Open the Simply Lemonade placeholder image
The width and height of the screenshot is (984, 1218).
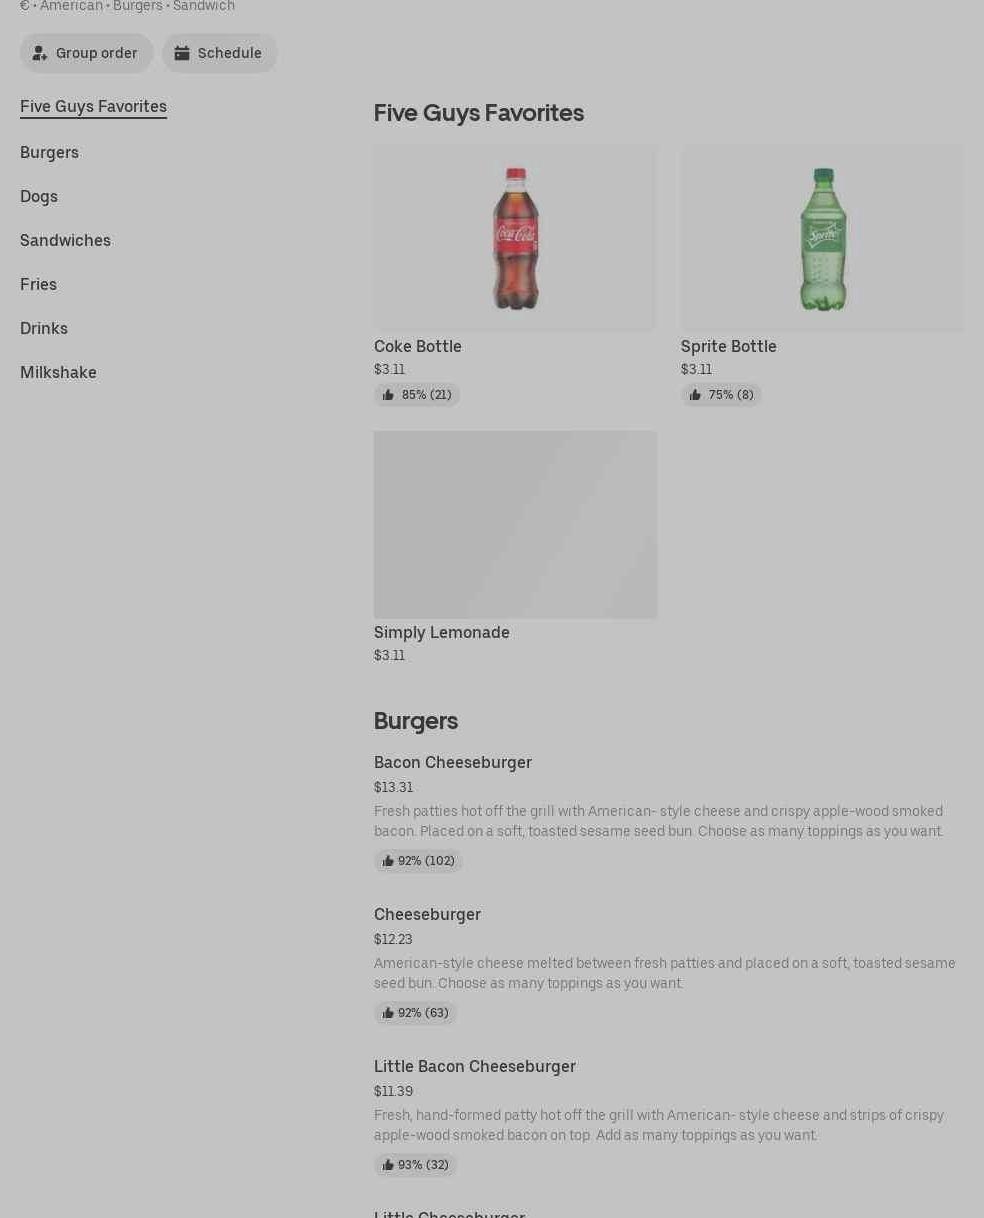pyautogui.click(x=515, y=524)
